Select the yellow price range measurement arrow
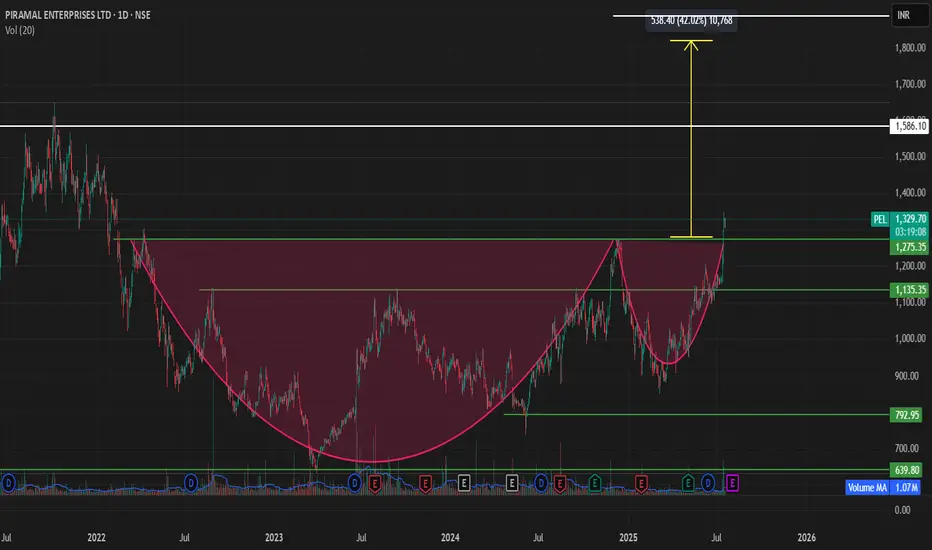The height and width of the screenshot is (550, 932). pyautogui.click(x=691, y=139)
